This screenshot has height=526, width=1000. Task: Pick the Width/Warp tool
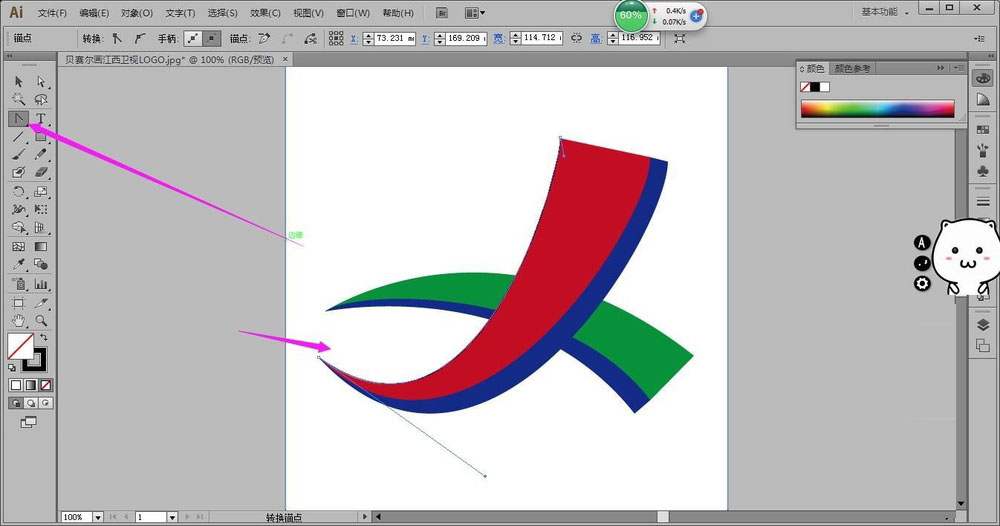point(18,209)
